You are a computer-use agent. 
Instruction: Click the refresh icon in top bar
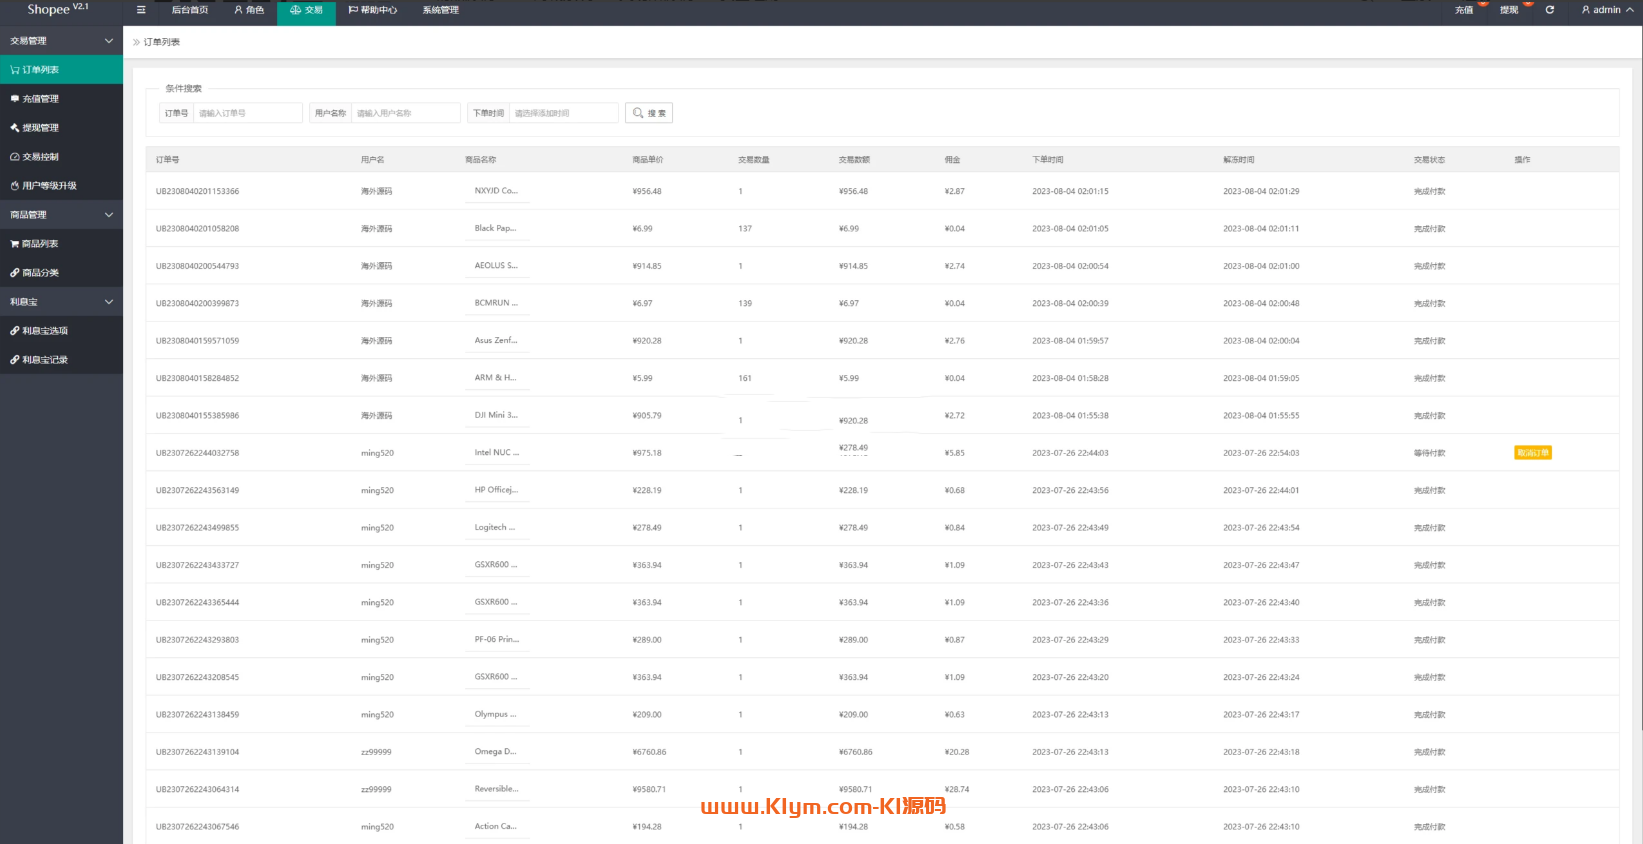pos(1550,10)
